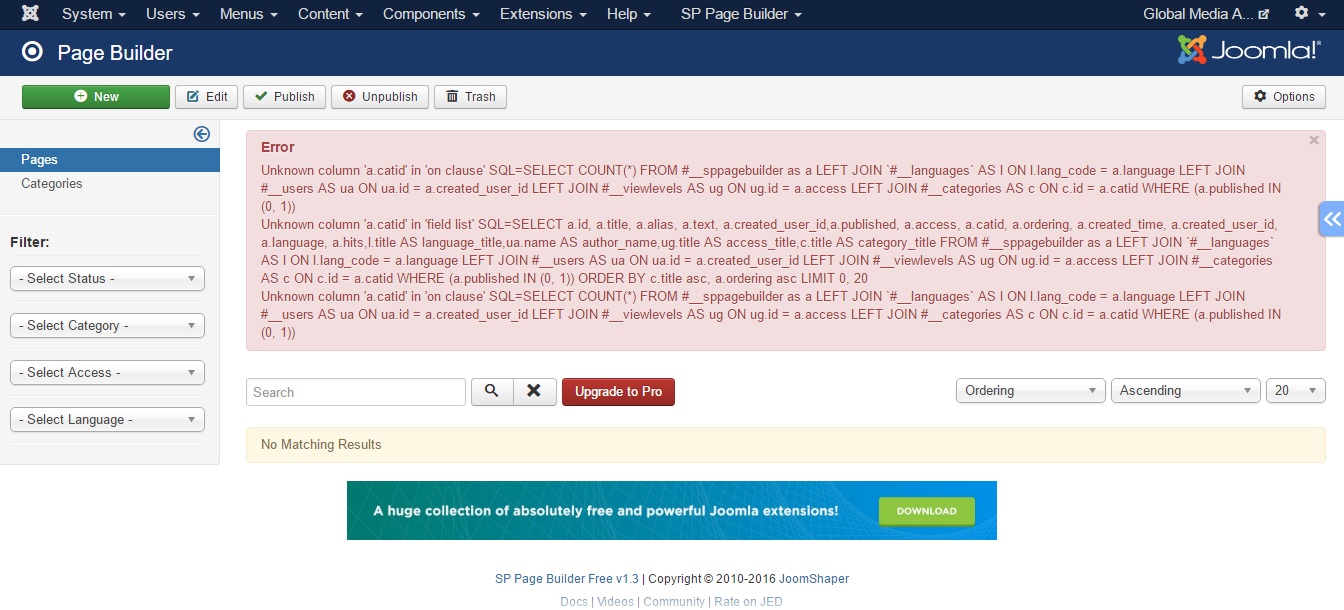Open the Global Media site link

1206,14
